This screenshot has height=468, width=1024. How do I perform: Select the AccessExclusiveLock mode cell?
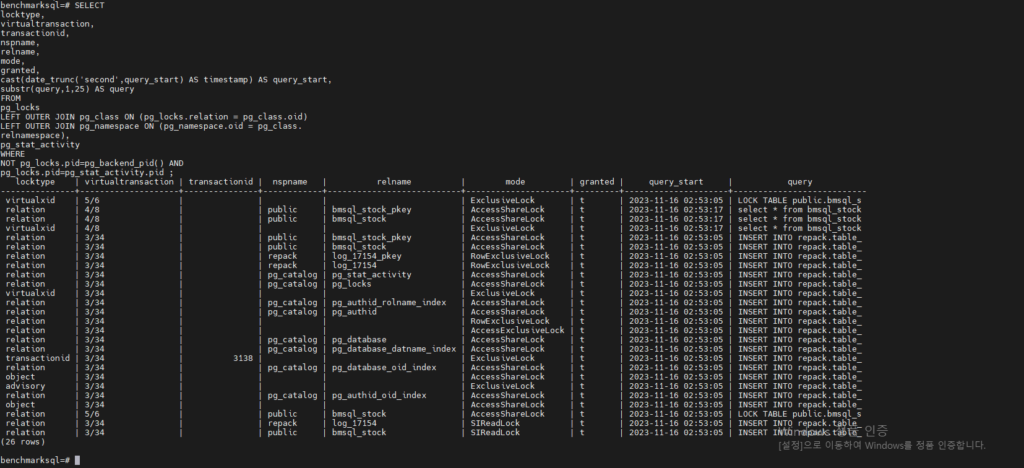click(517, 330)
